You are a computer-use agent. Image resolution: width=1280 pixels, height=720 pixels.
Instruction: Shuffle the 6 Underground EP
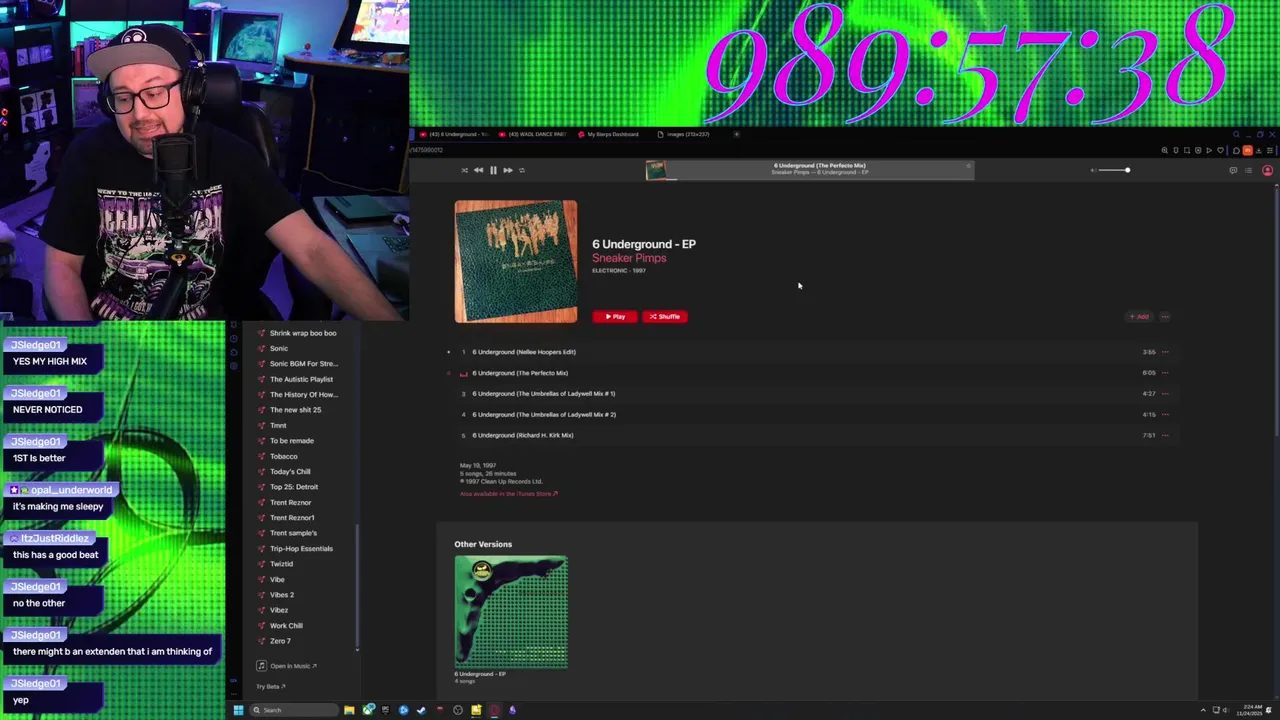pos(664,316)
